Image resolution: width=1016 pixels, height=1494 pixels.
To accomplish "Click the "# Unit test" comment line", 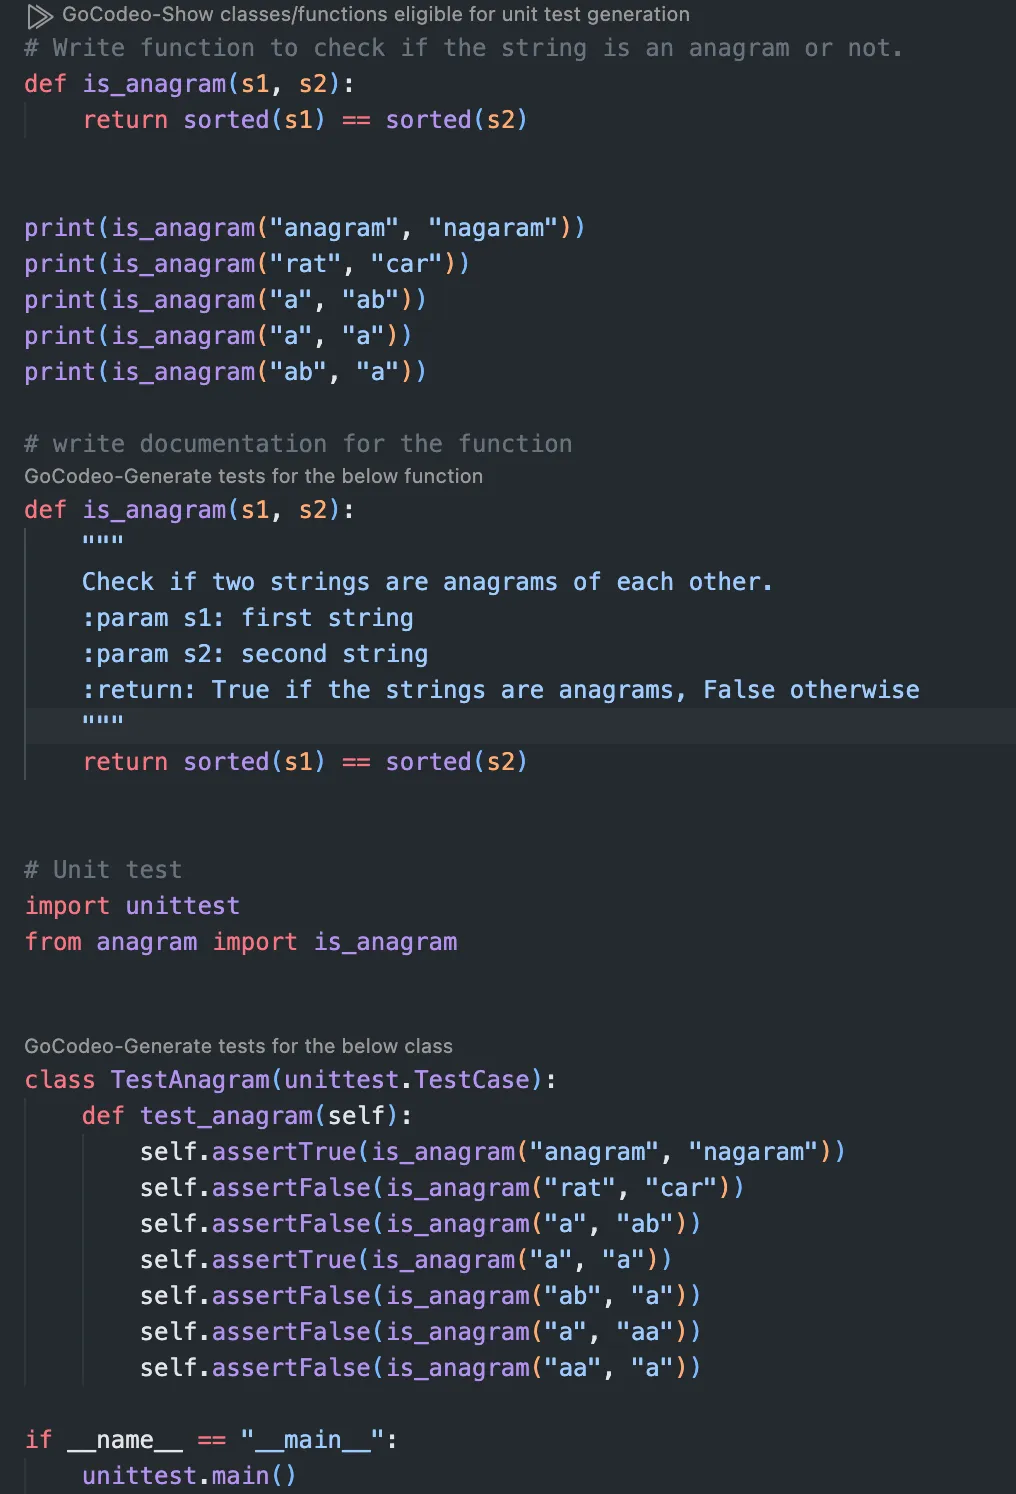I will 103,869.
